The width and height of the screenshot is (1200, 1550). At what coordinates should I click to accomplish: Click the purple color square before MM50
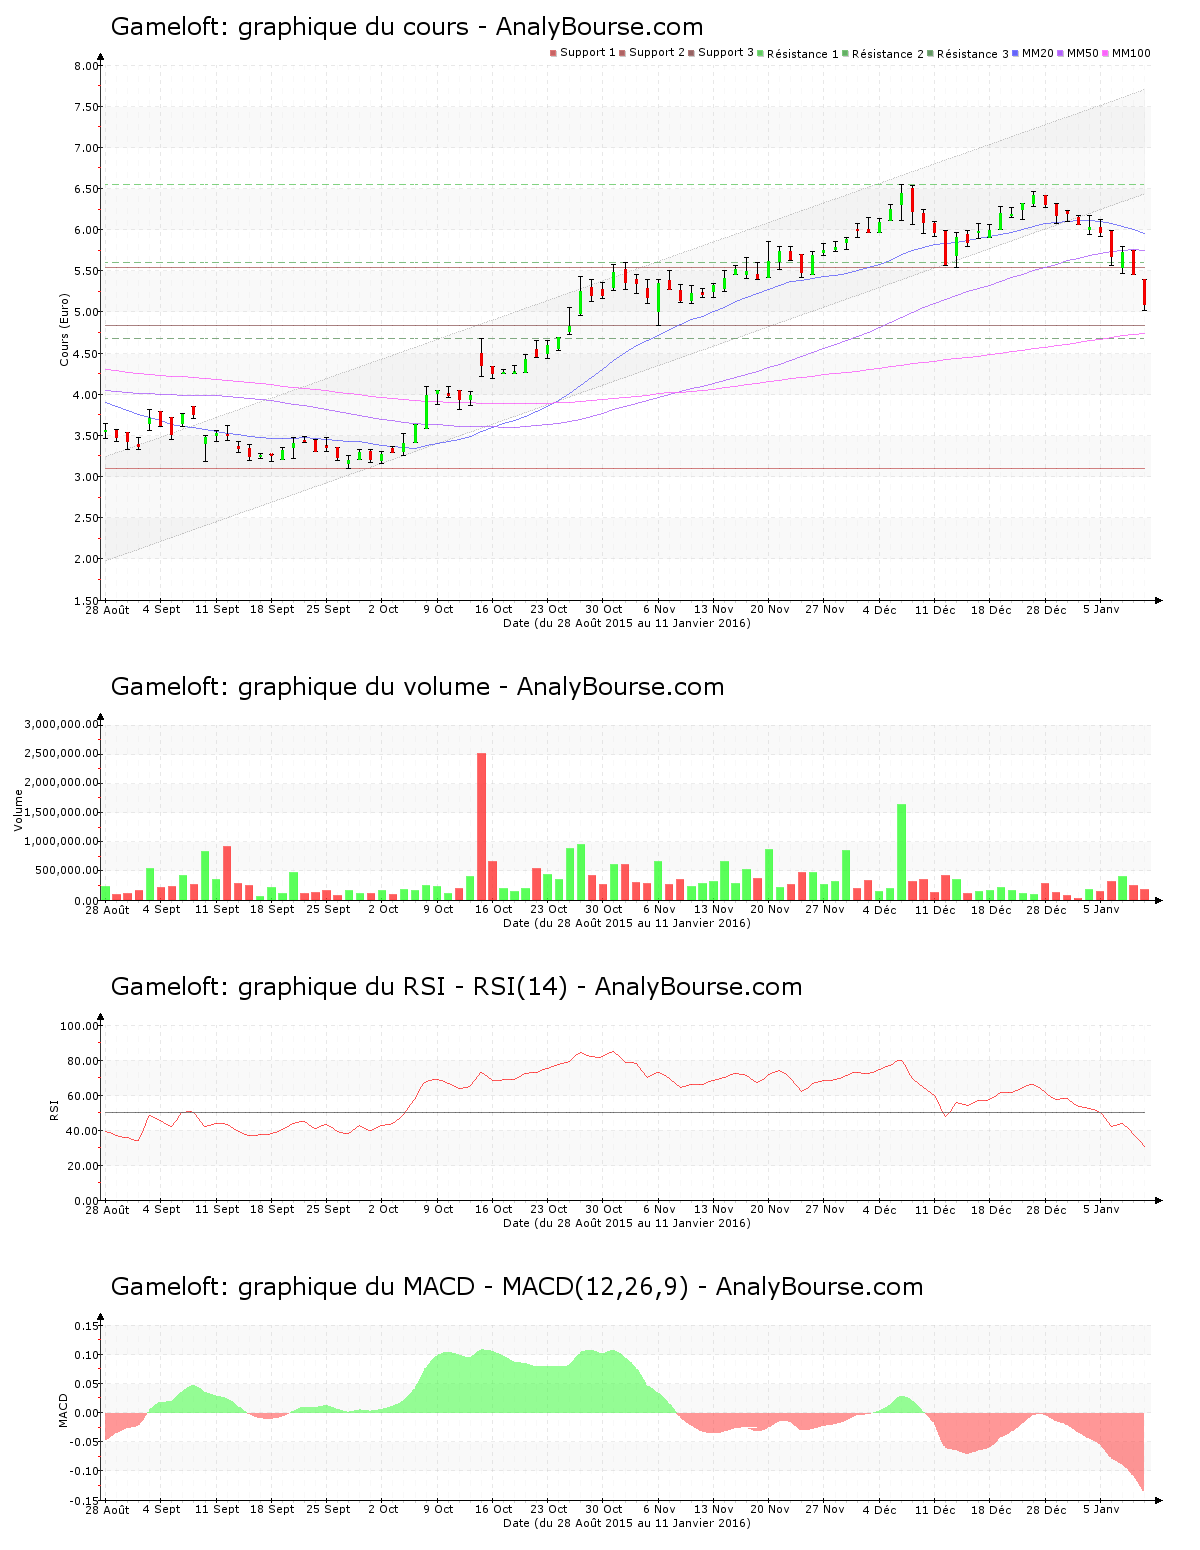coord(1061,53)
